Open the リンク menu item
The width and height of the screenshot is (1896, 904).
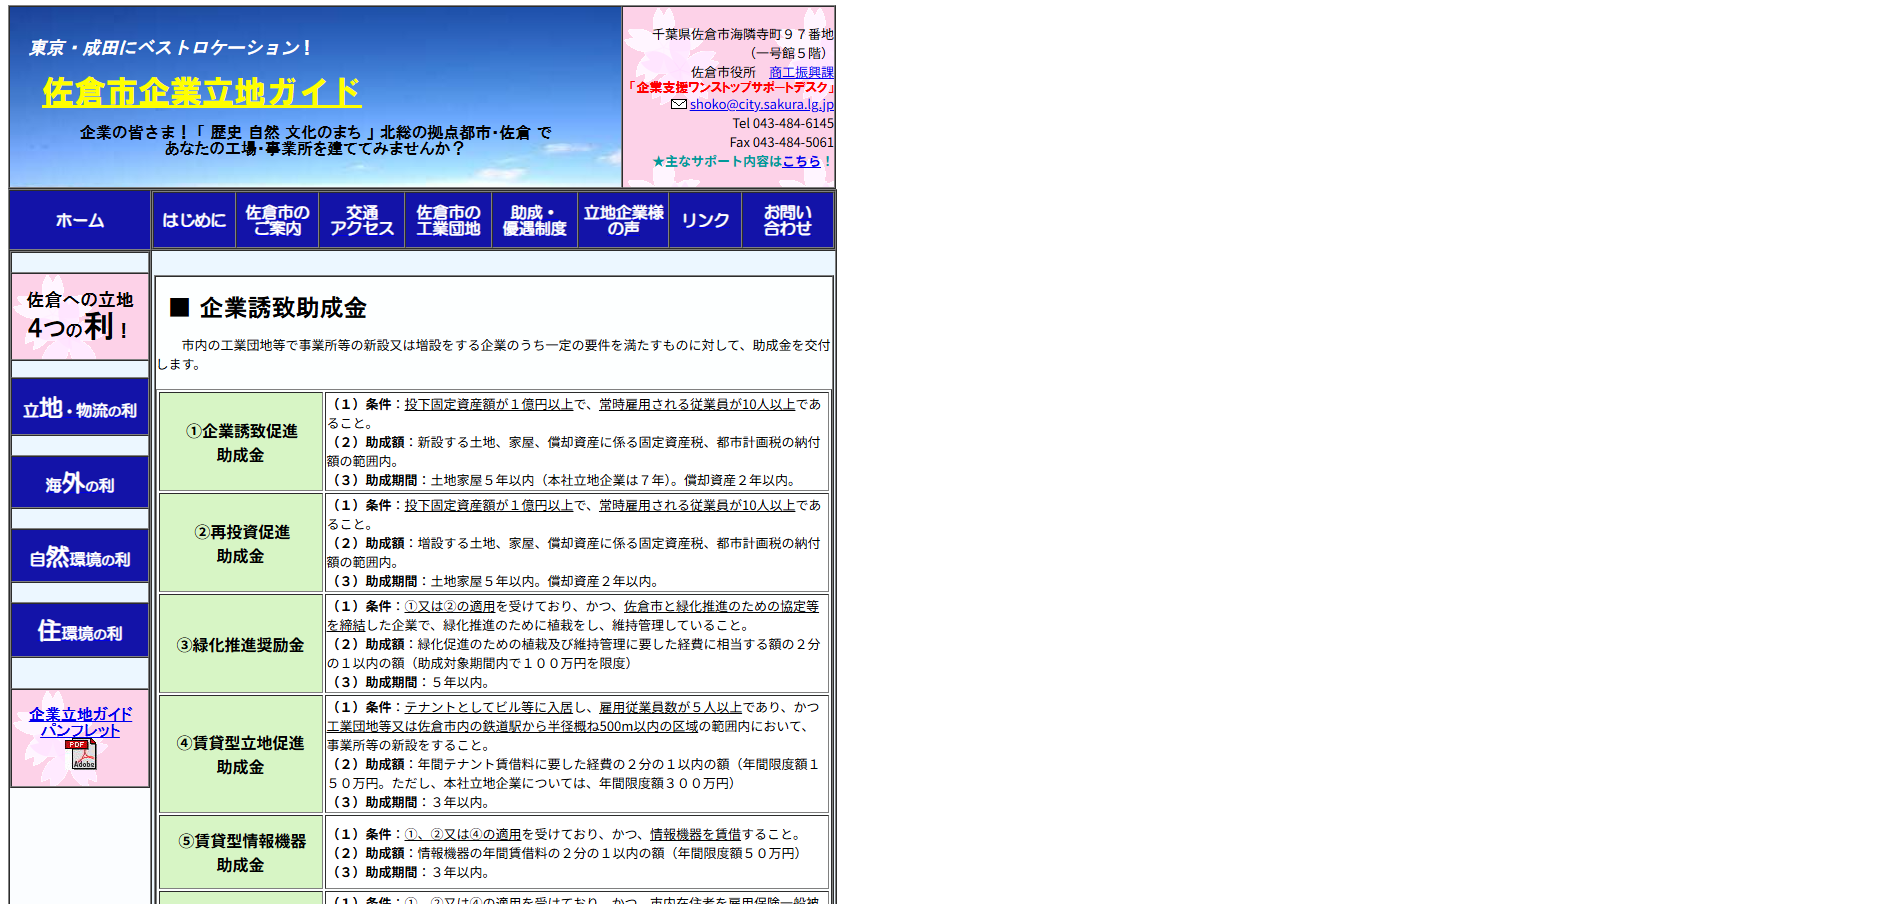coord(705,220)
